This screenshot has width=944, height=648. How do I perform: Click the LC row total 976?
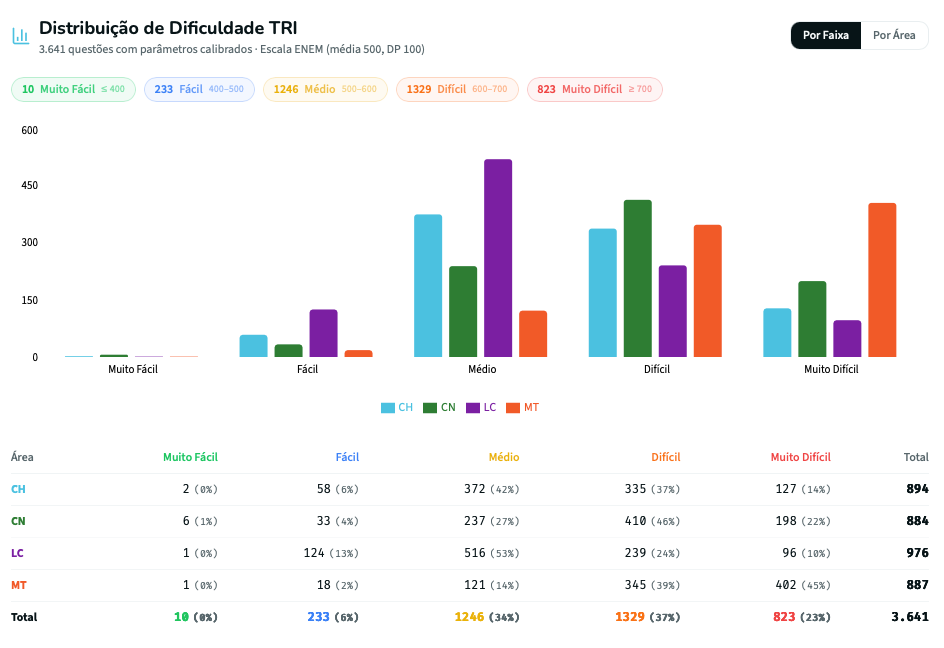[918, 553]
